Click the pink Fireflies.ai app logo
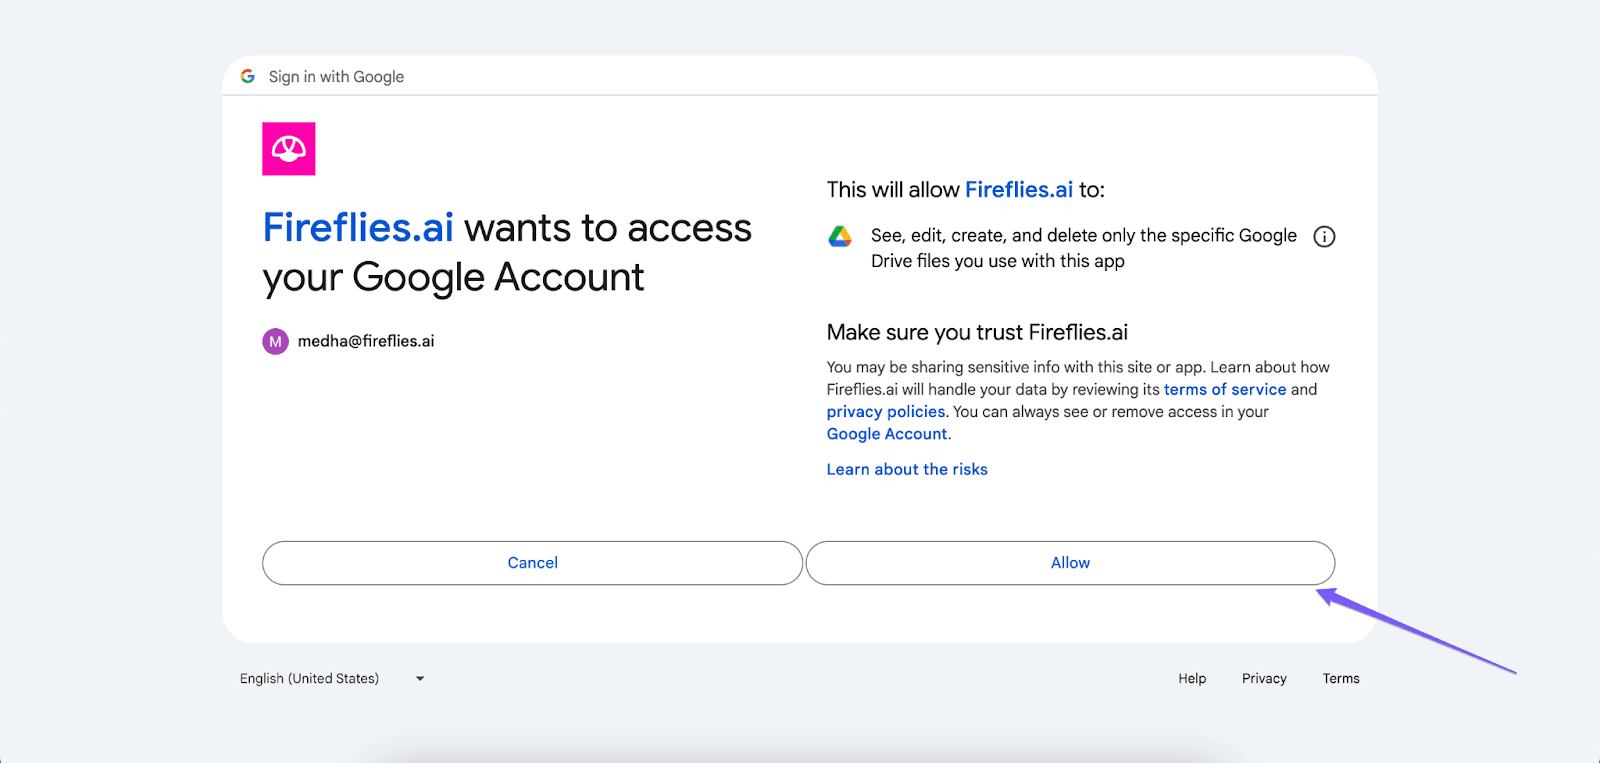The height and width of the screenshot is (763, 1600). click(289, 149)
